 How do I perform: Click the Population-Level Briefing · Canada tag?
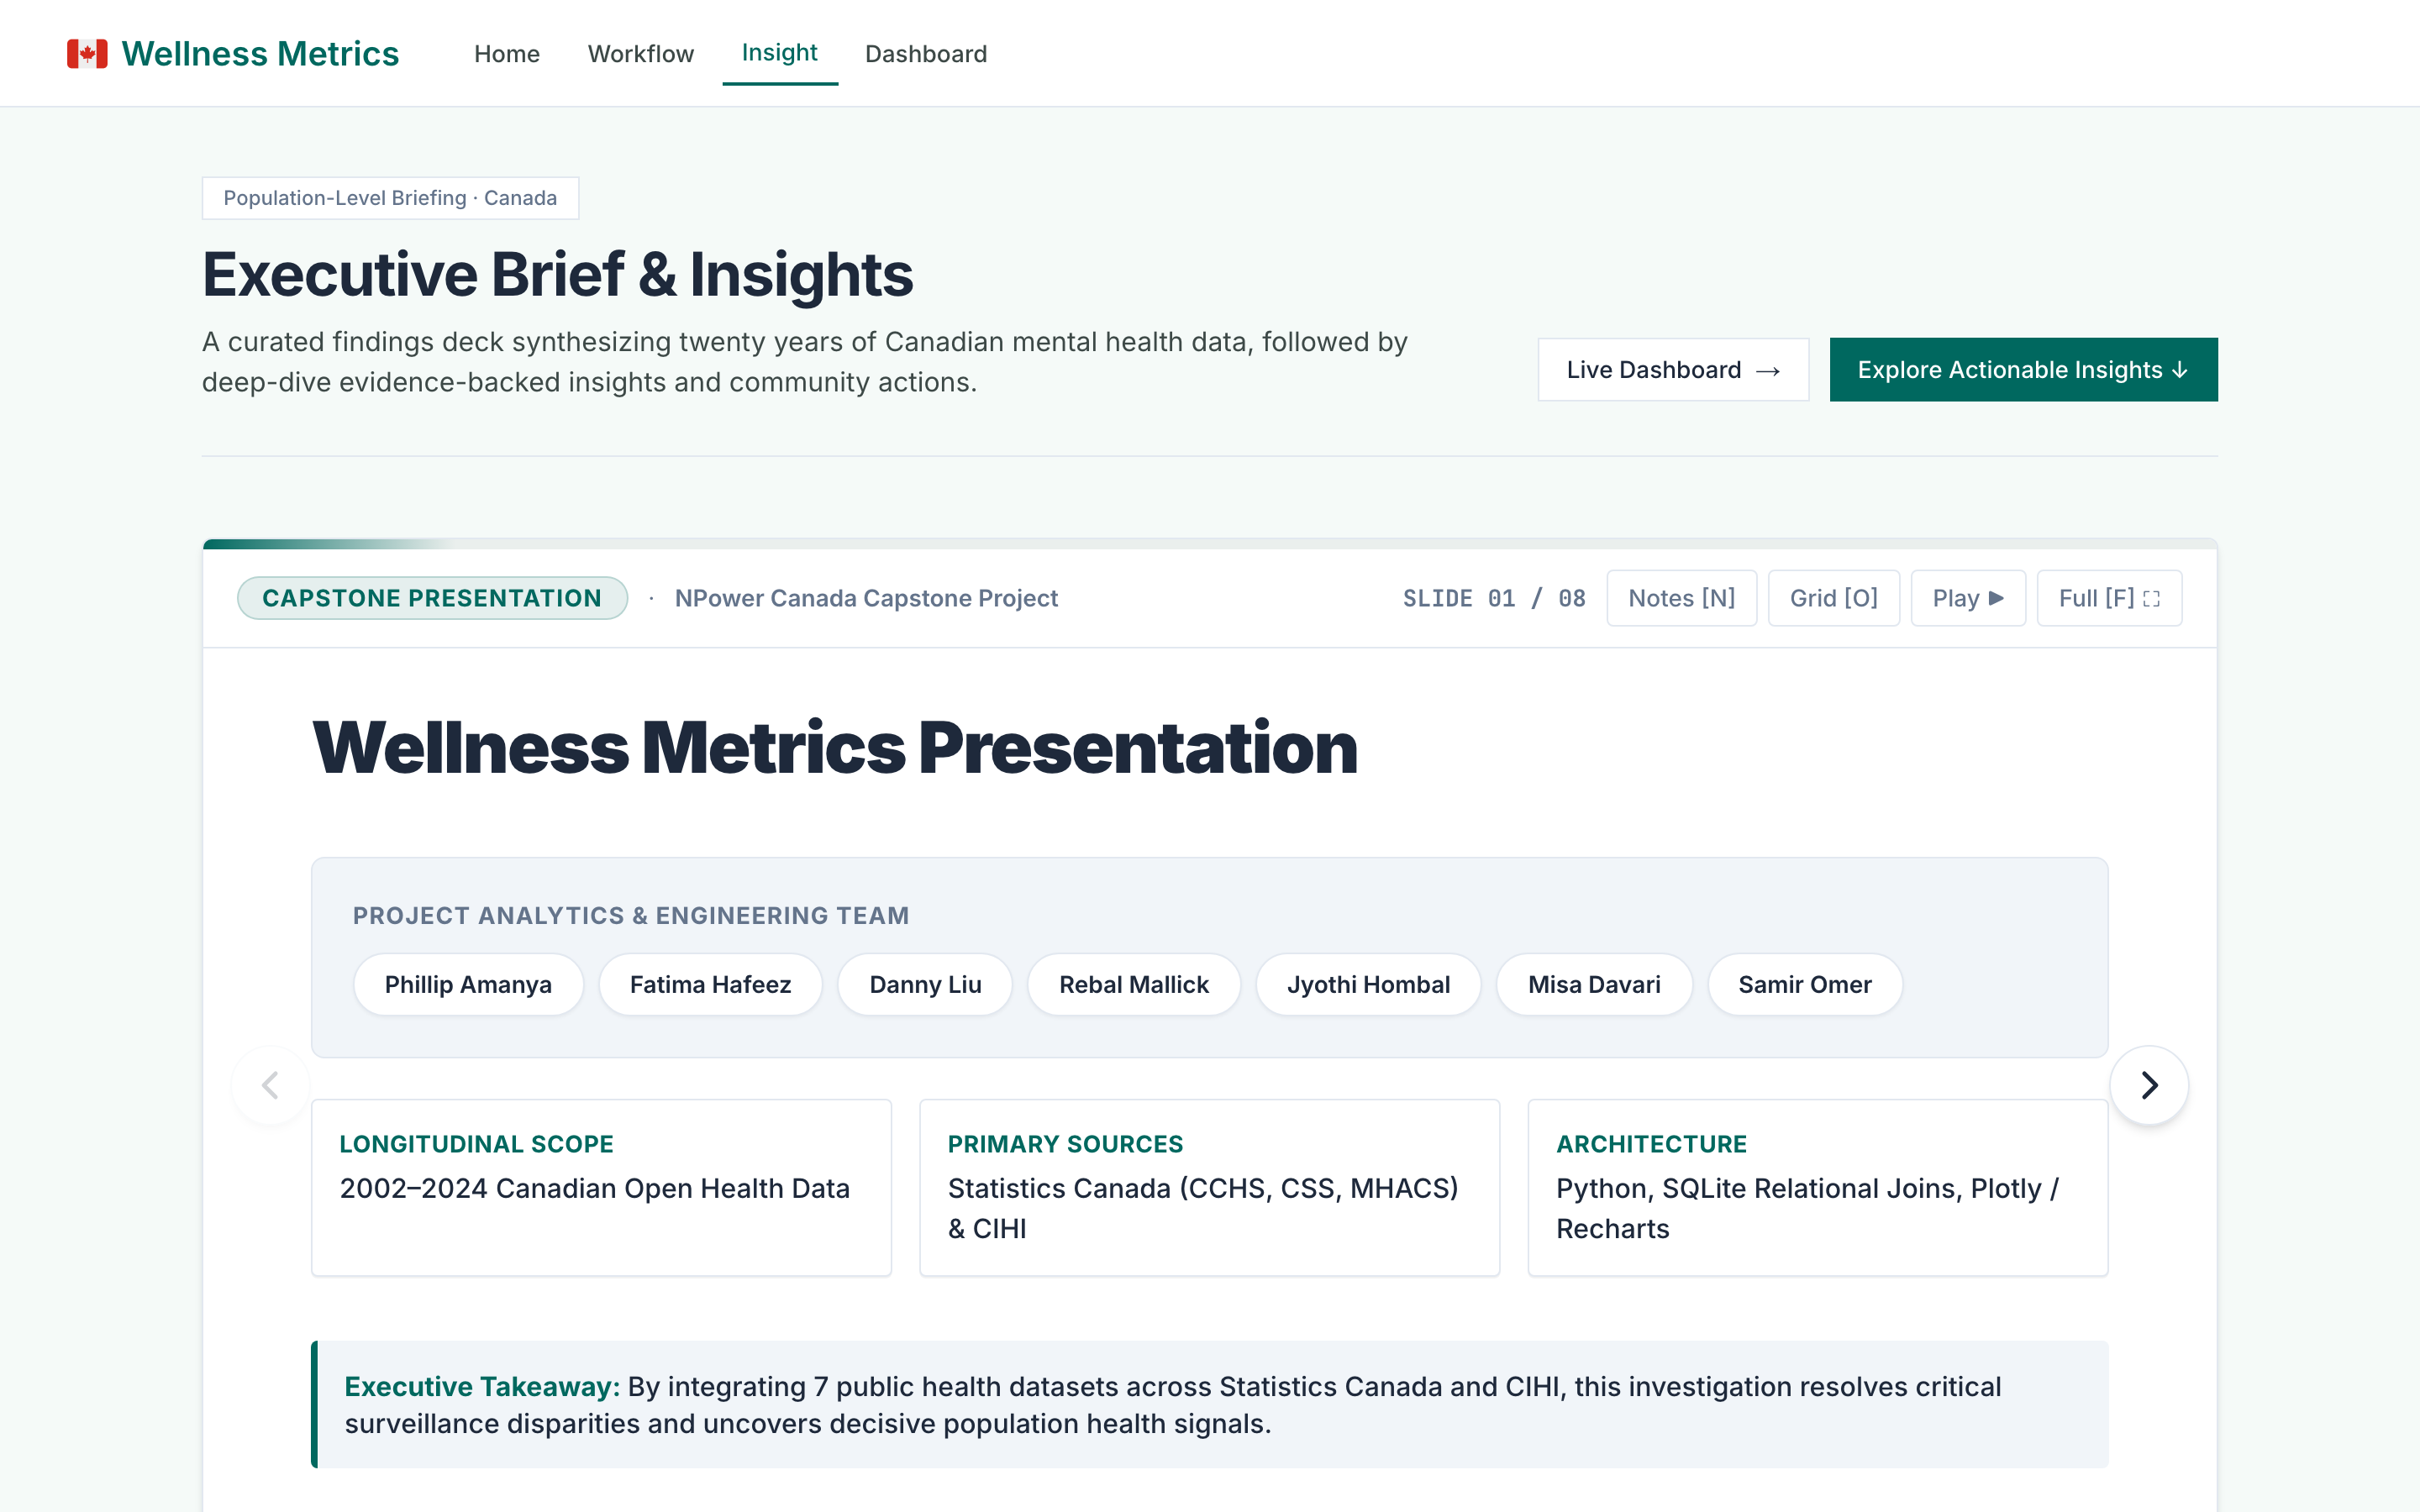(390, 198)
